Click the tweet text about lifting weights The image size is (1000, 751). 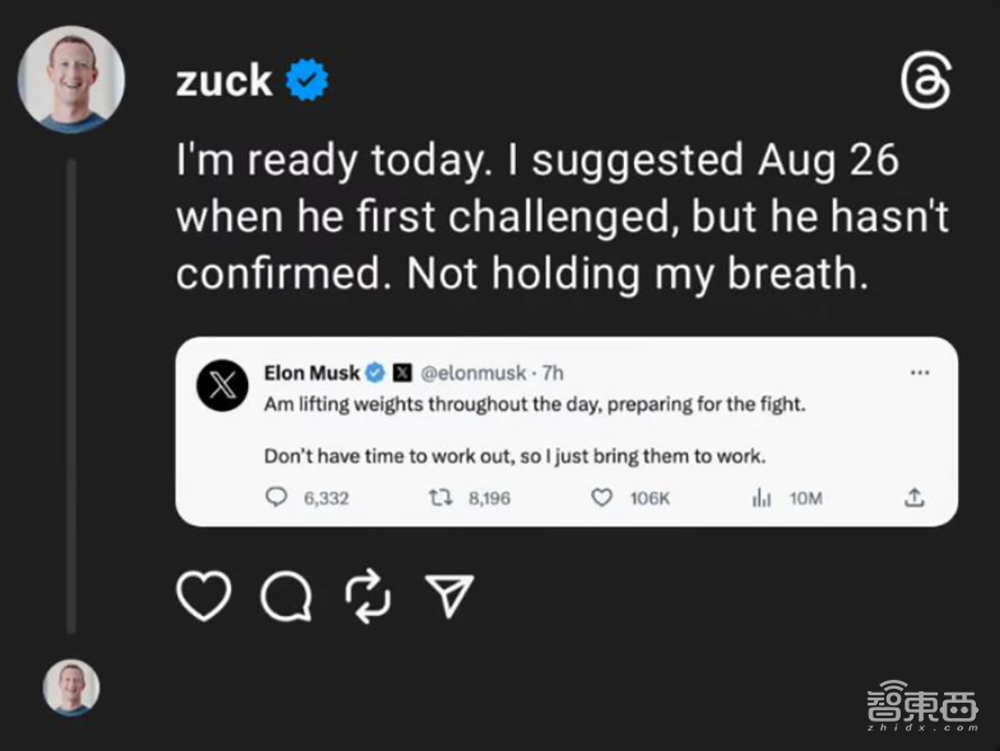point(534,405)
